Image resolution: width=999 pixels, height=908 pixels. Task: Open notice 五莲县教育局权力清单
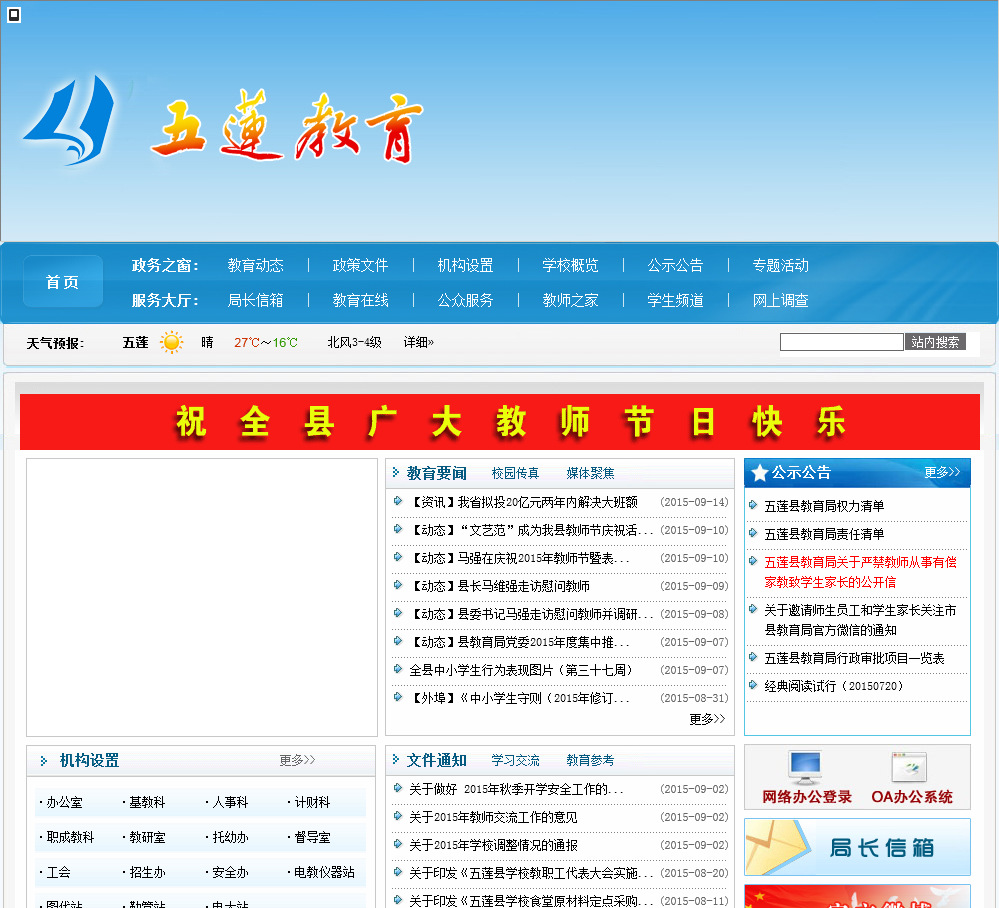tap(824, 506)
